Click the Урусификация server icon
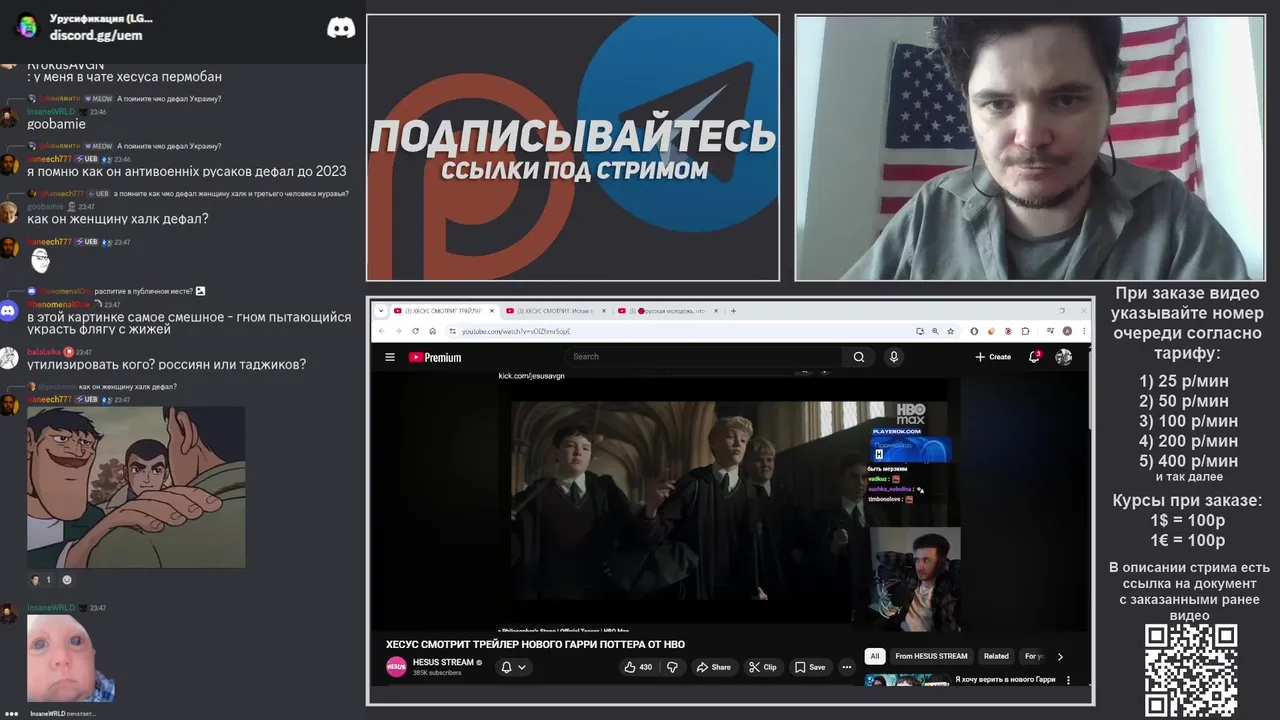 [27, 26]
